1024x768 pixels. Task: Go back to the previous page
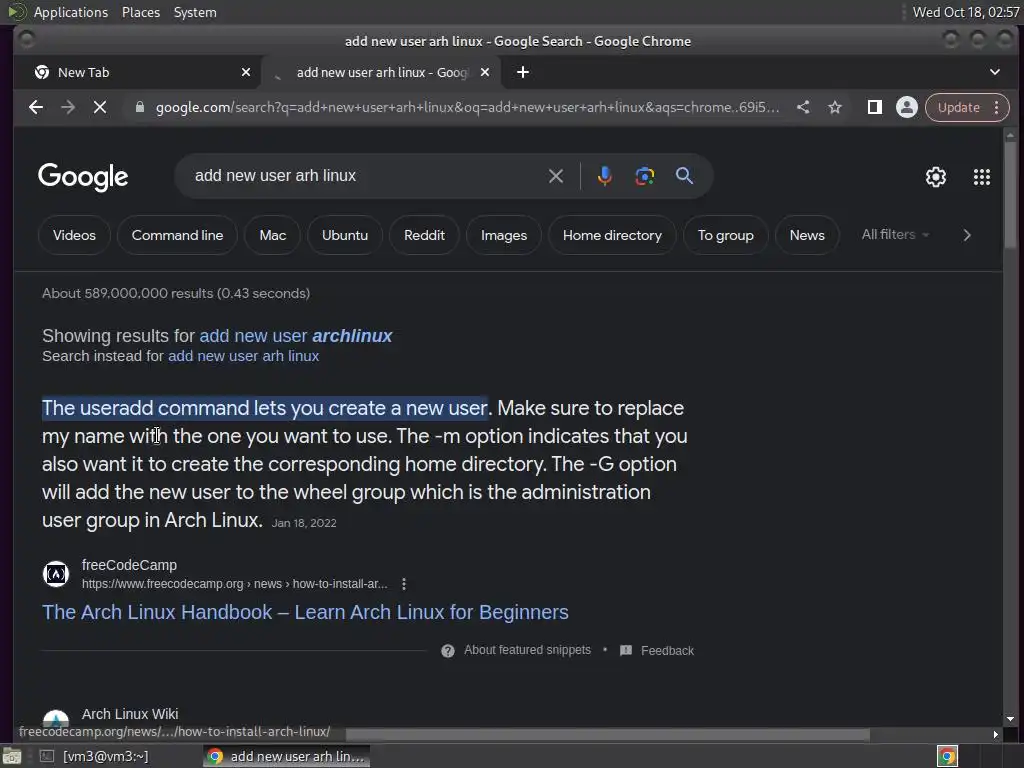36,107
